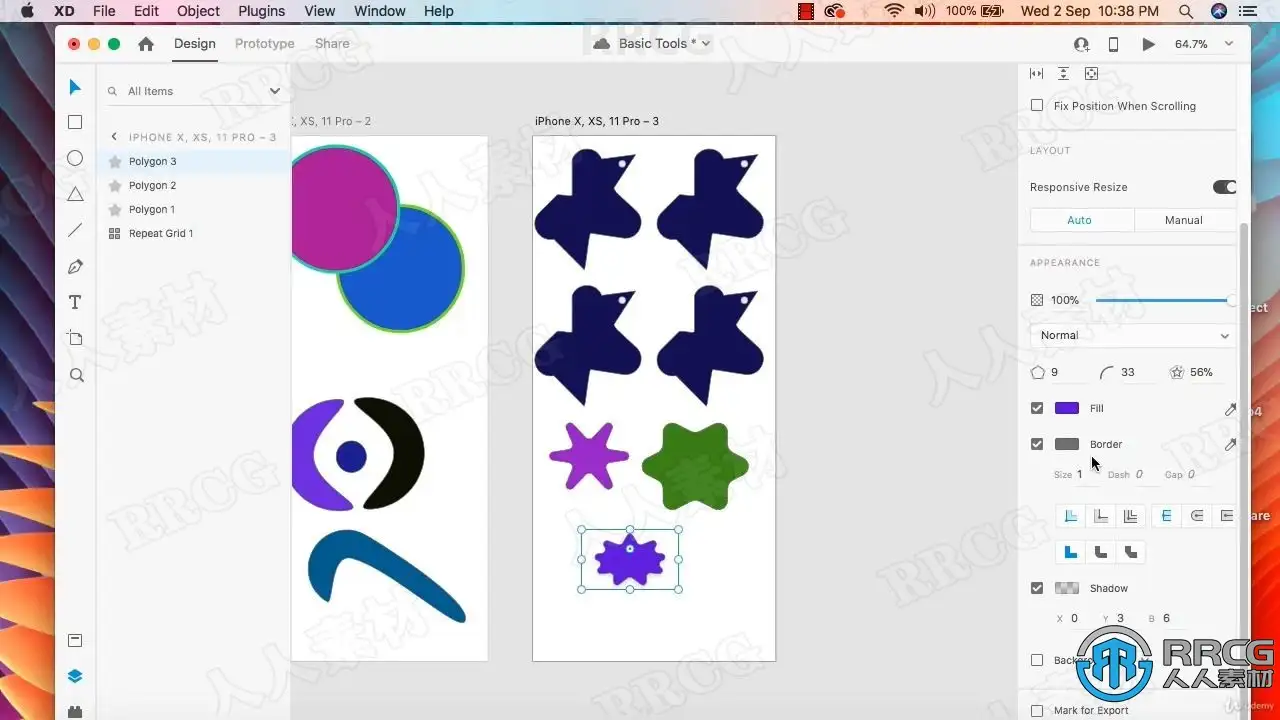Switch to the Share tab

[332, 44]
